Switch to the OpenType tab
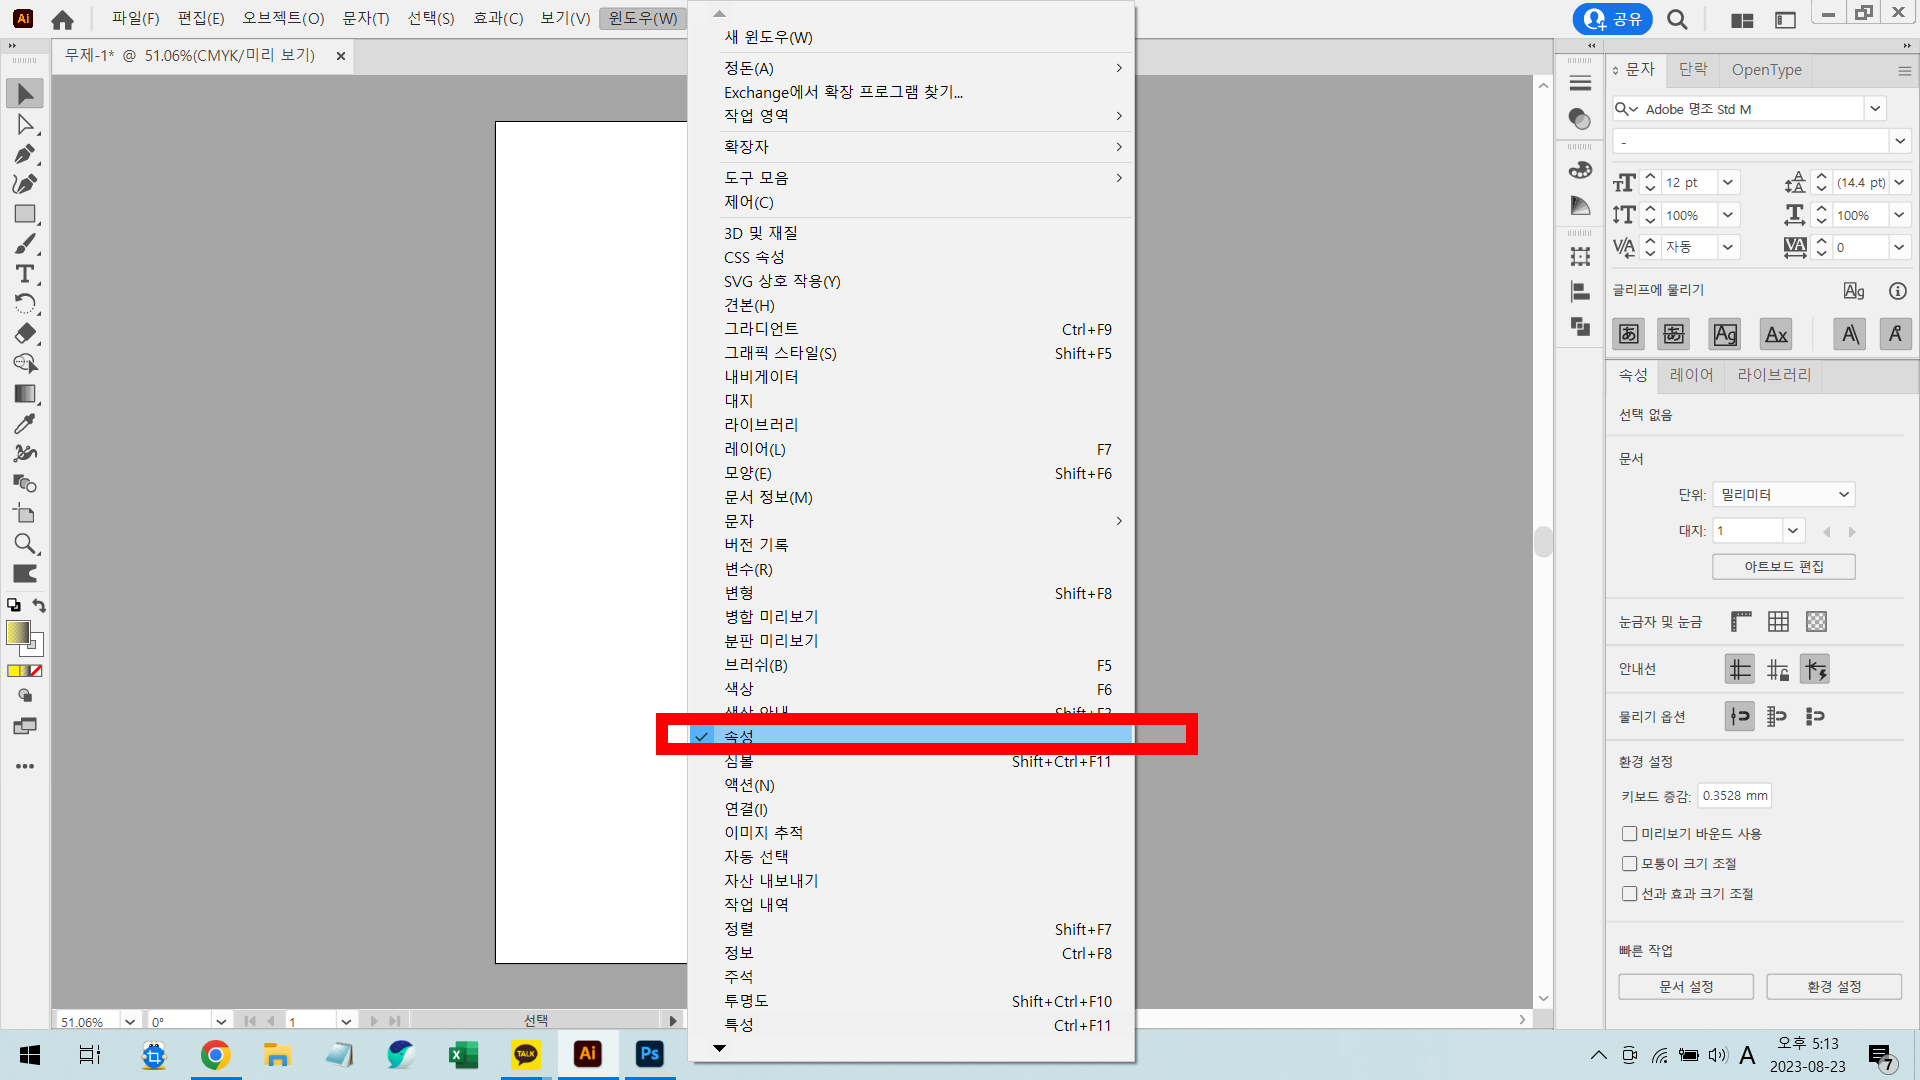 [x=1766, y=70]
